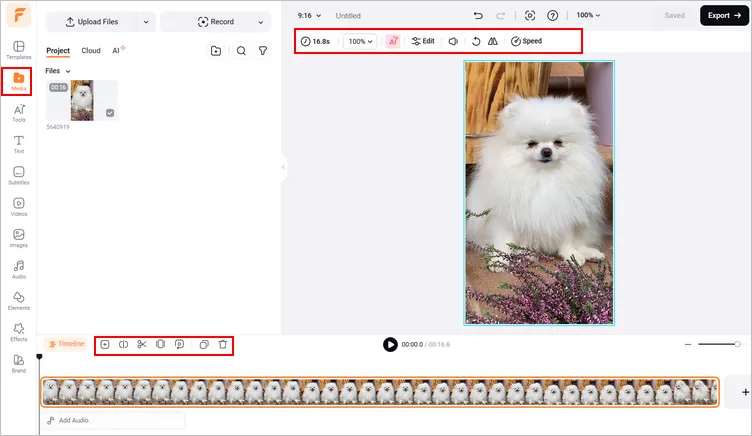Expand the Upload Files dropdown arrow
The image size is (752, 436).
click(x=146, y=22)
